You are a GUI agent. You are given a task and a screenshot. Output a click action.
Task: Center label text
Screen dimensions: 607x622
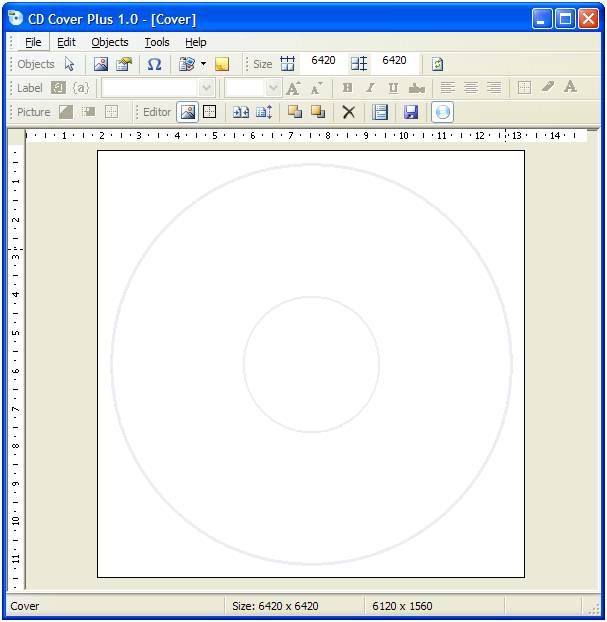471,88
